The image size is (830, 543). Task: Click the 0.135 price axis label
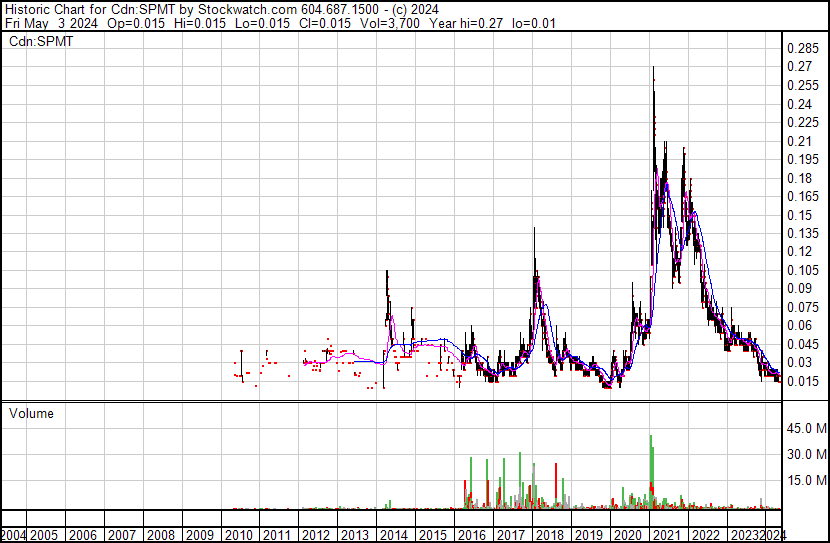(803, 233)
